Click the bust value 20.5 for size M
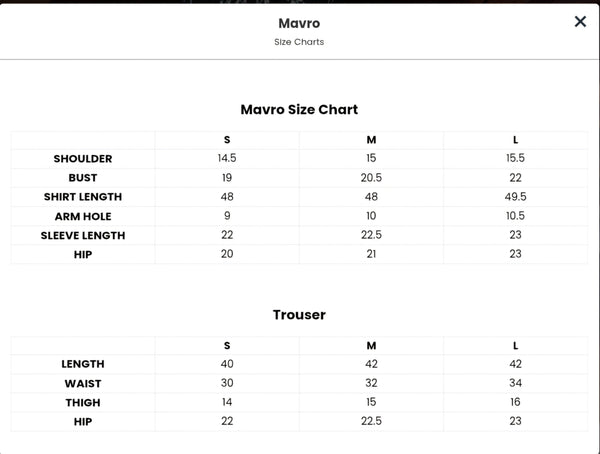Screen dimensions: 600x454 coord(371,178)
